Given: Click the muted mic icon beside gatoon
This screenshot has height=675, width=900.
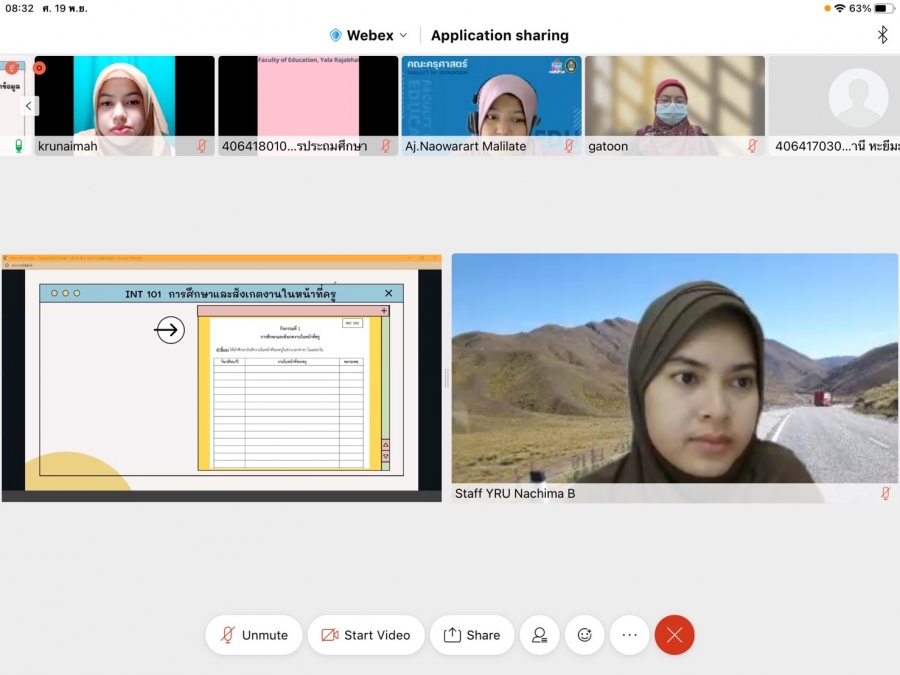Looking at the screenshot, I should (x=752, y=146).
